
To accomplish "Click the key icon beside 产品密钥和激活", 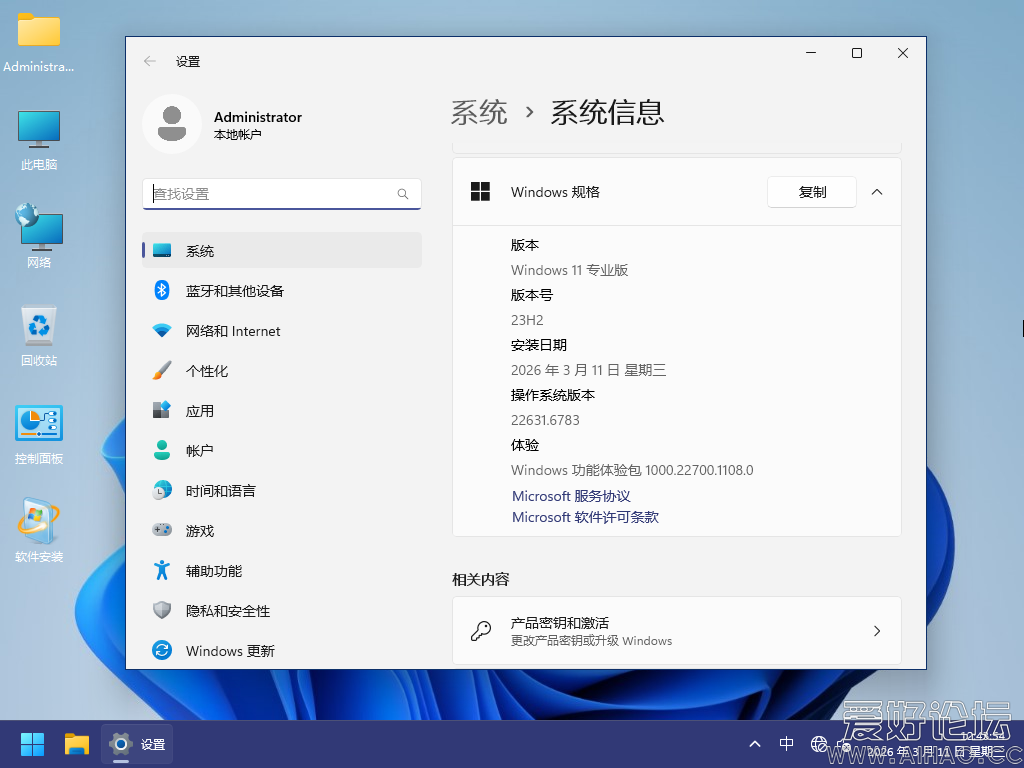I will [x=481, y=631].
